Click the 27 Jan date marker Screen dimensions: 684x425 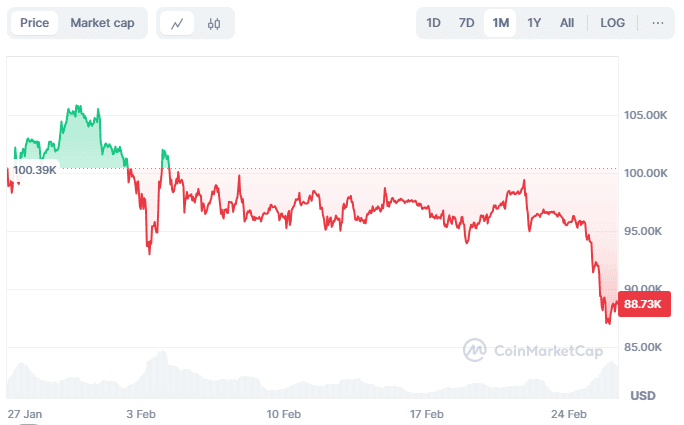pyautogui.click(x=25, y=413)
